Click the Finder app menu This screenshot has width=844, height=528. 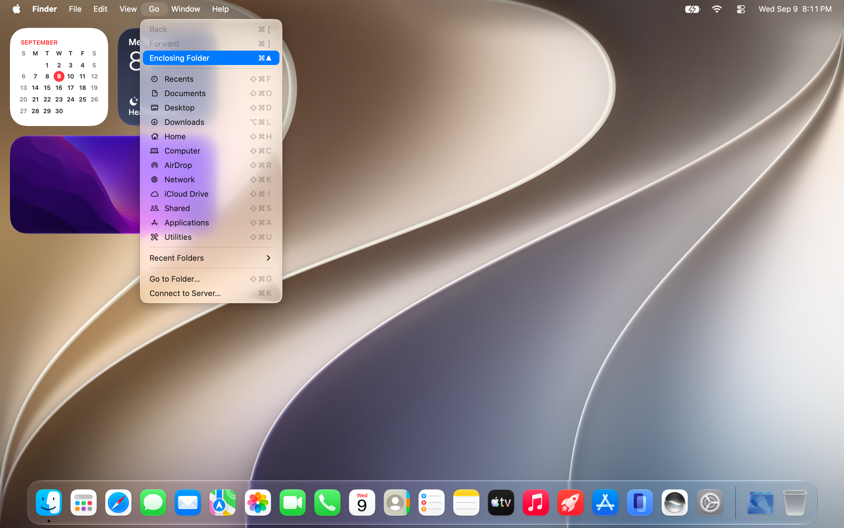pyautogui.click(x=44, y=9)
